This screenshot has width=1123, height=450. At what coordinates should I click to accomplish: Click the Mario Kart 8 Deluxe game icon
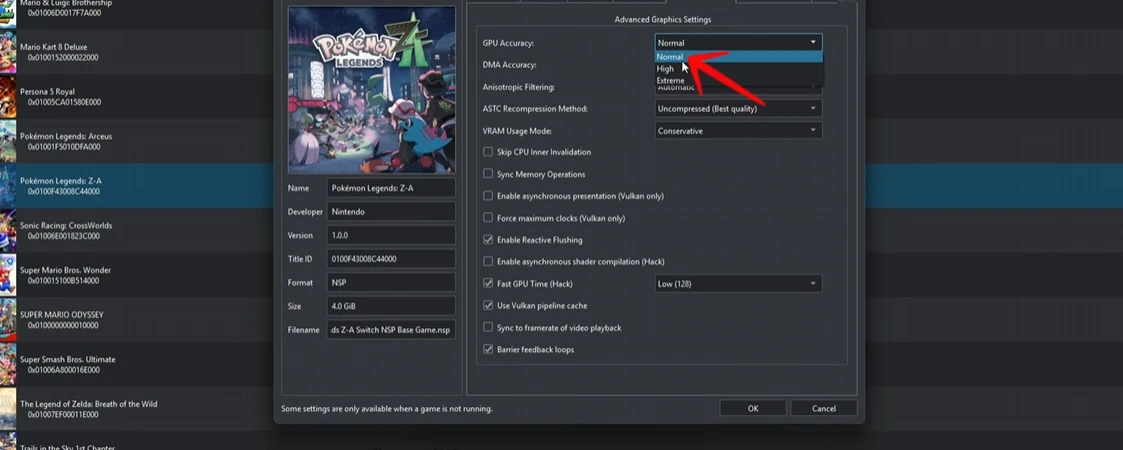pyautogui.click(x=7, y=52)
